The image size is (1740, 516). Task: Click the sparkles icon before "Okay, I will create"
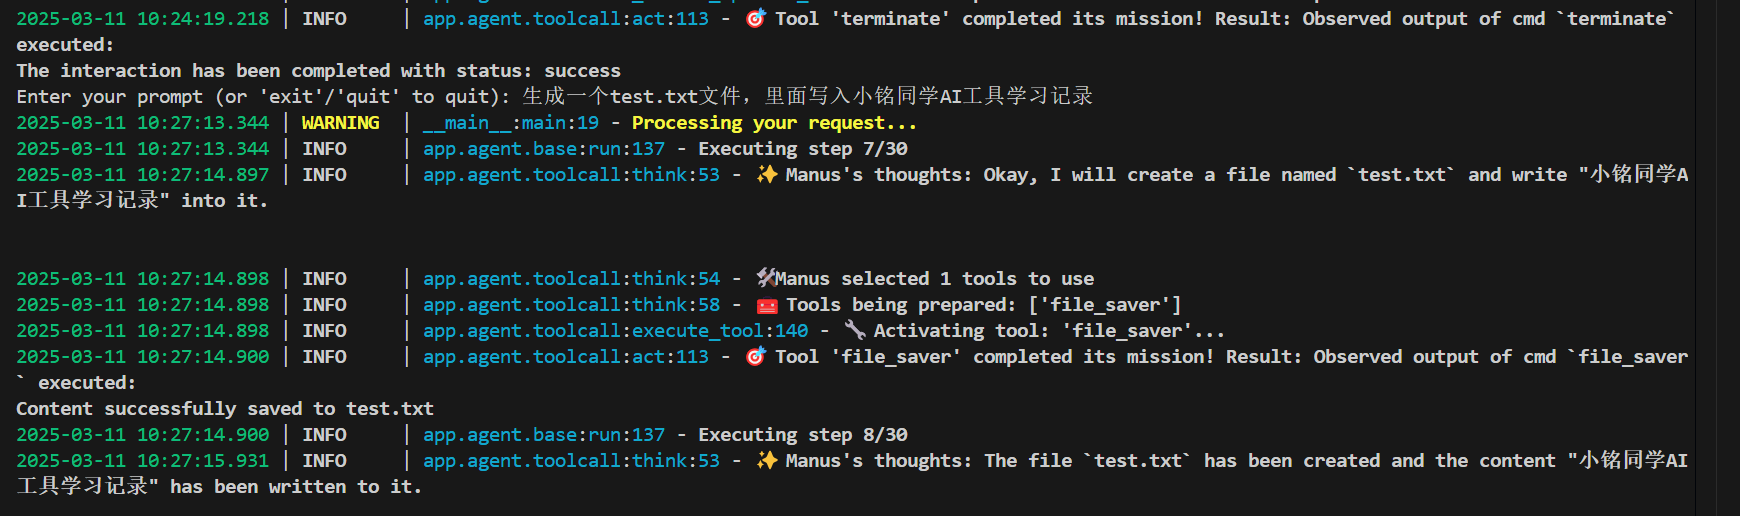point(766,174)
